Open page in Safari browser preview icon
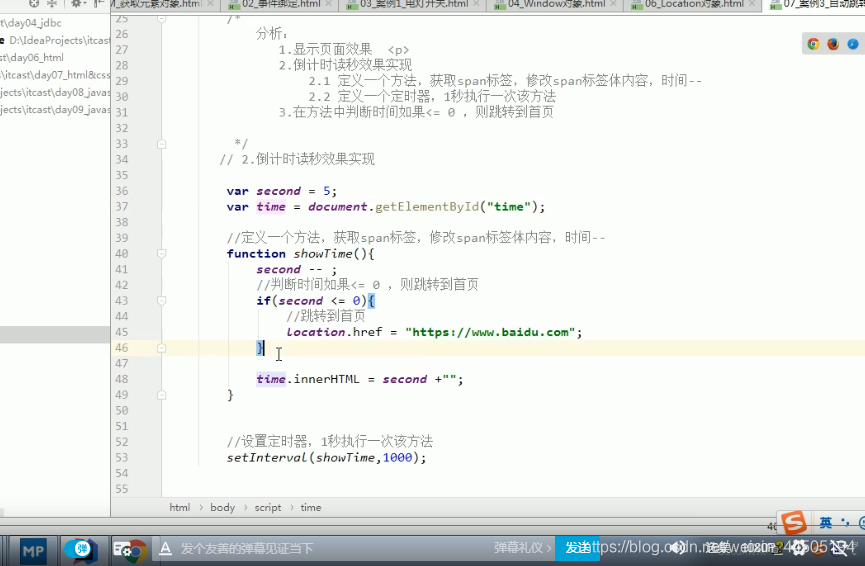 point(853,44)
